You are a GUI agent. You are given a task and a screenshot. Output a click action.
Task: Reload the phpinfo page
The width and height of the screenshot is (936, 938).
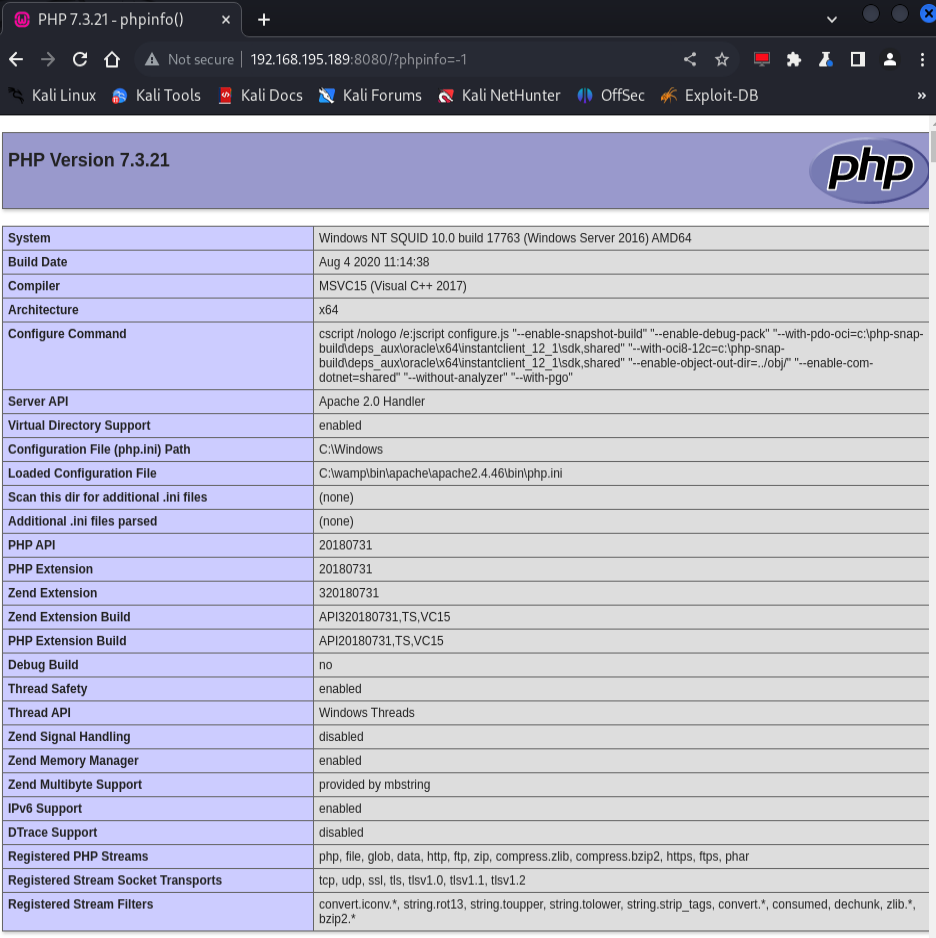pos(79,59)
